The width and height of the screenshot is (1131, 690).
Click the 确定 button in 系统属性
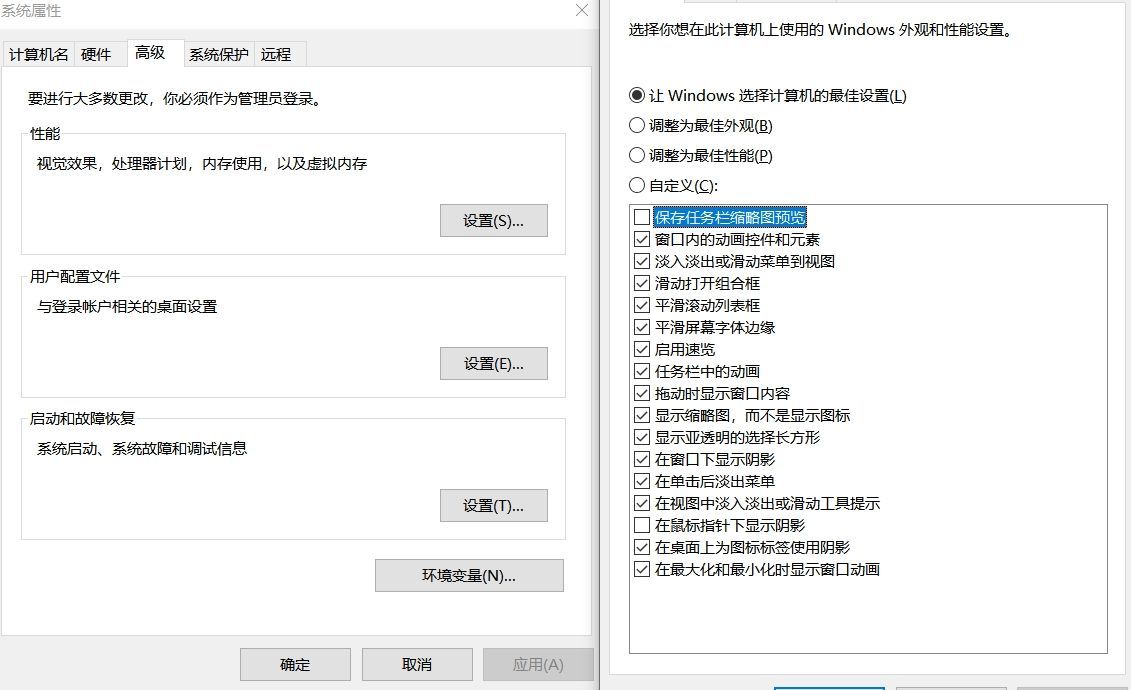click(x=295, y=664)
